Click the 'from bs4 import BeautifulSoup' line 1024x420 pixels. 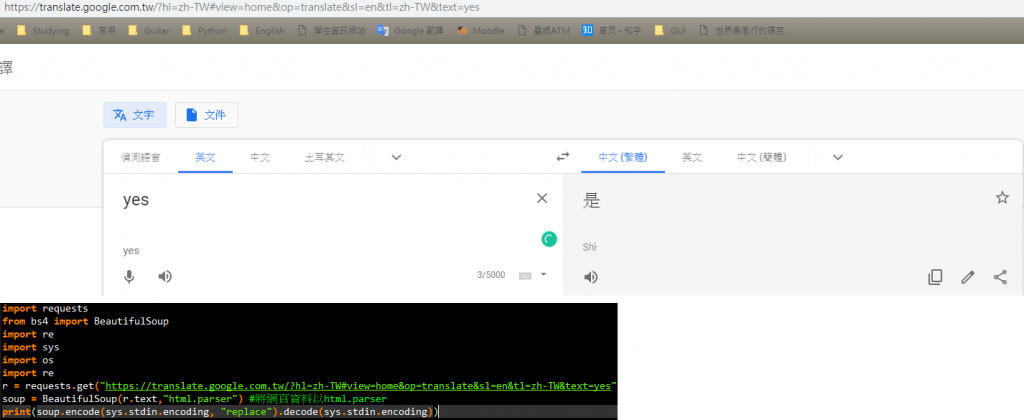[x=86, y=321]
